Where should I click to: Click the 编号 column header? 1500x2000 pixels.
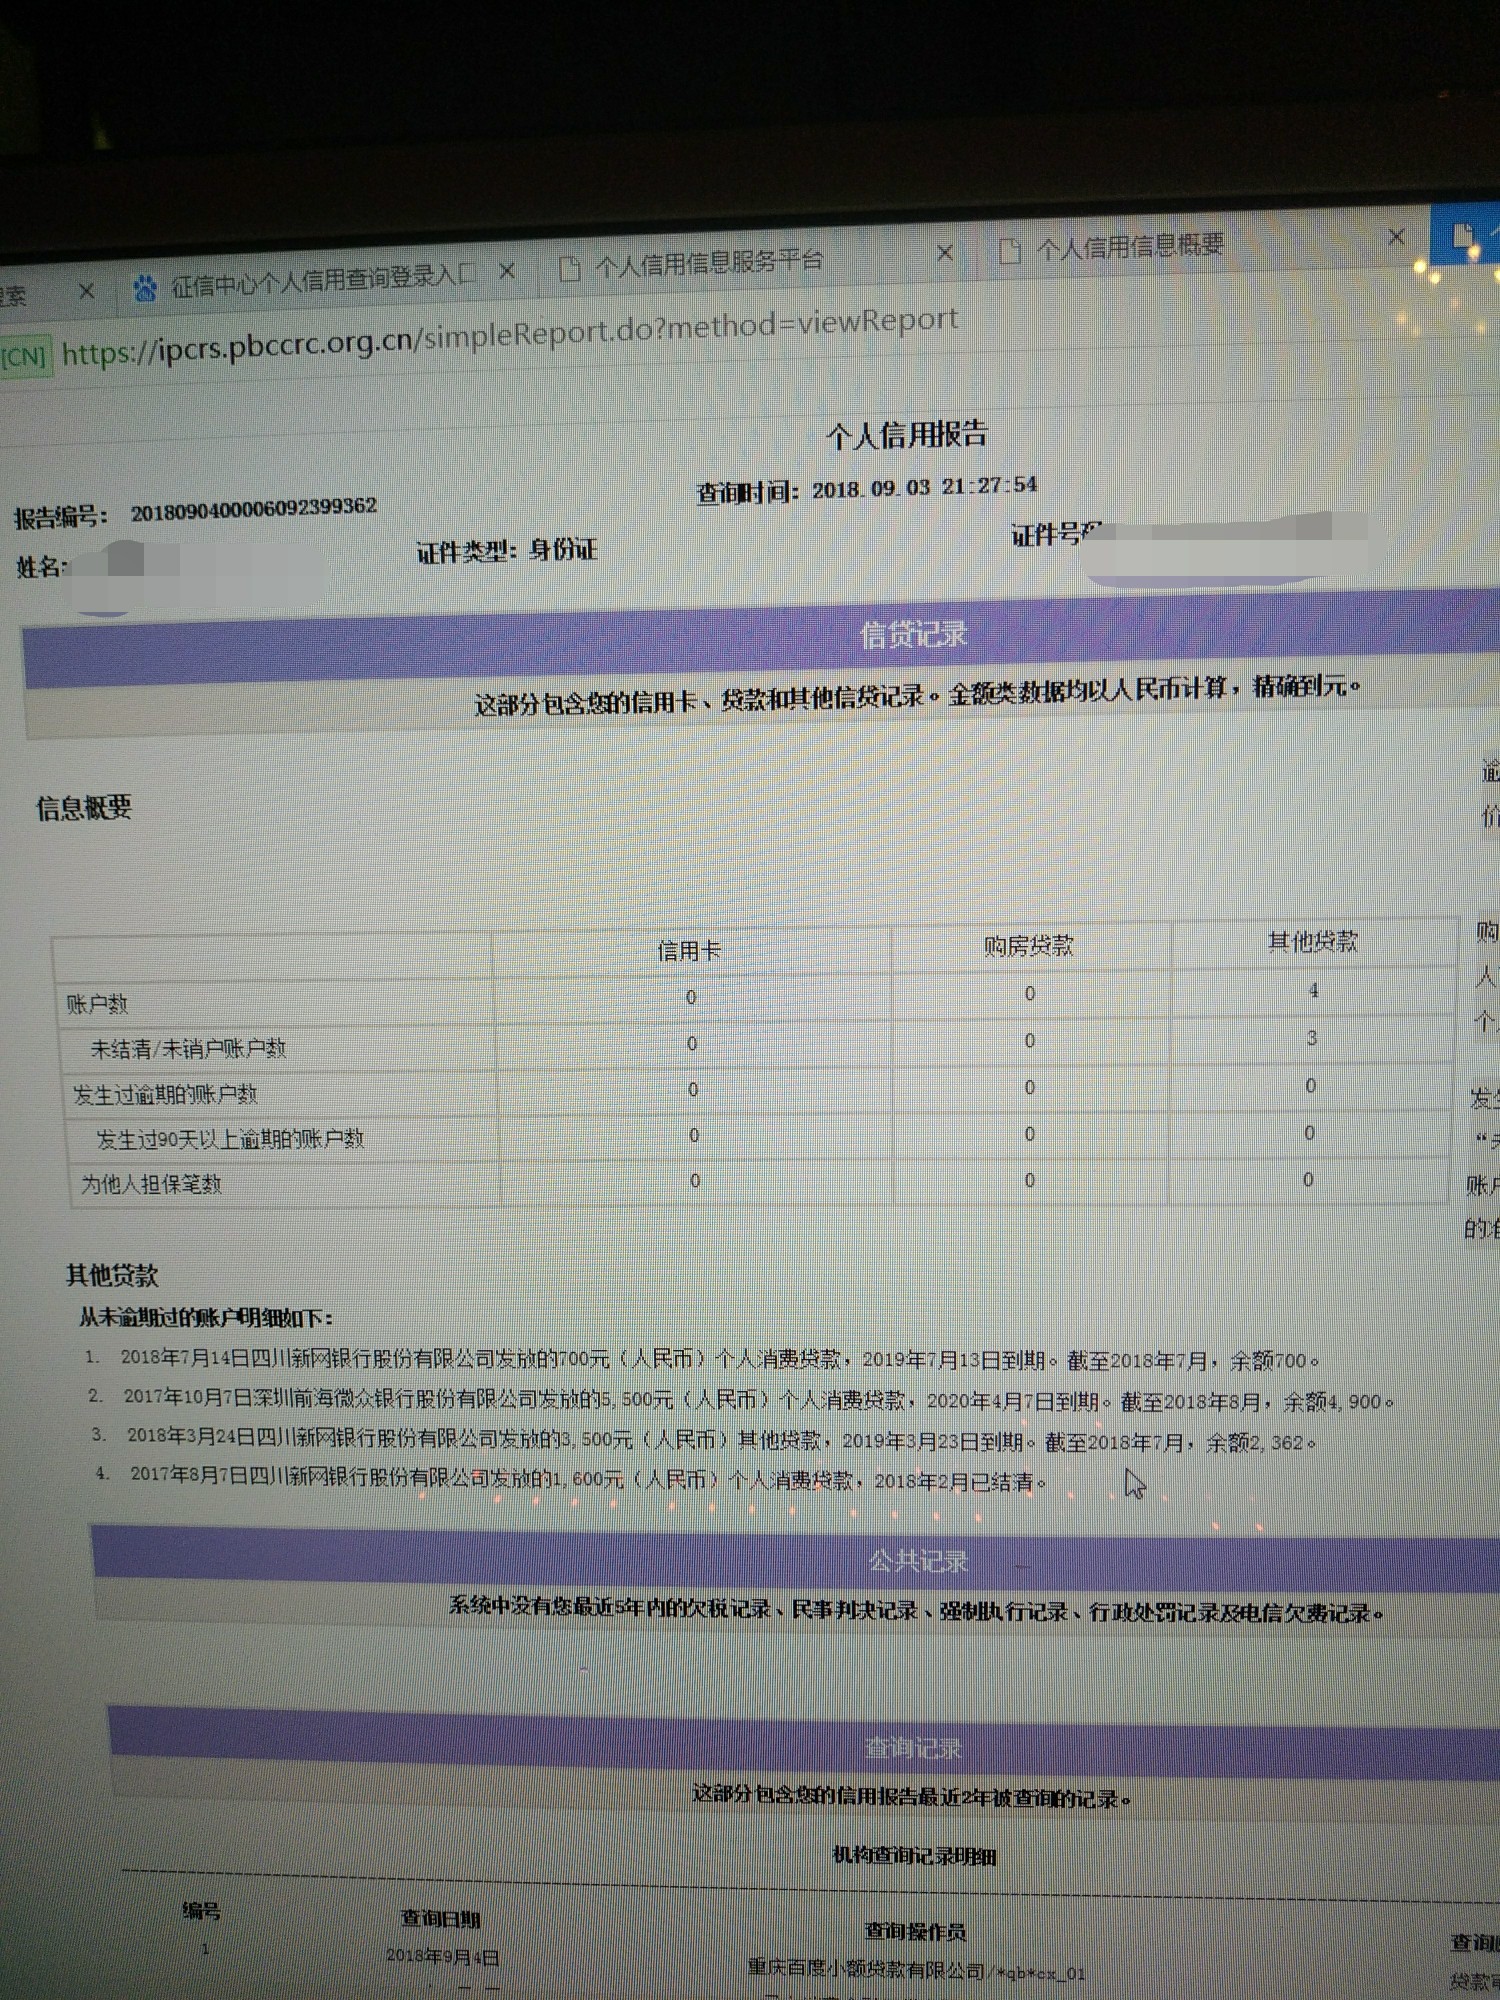(x=201, y=1911)
